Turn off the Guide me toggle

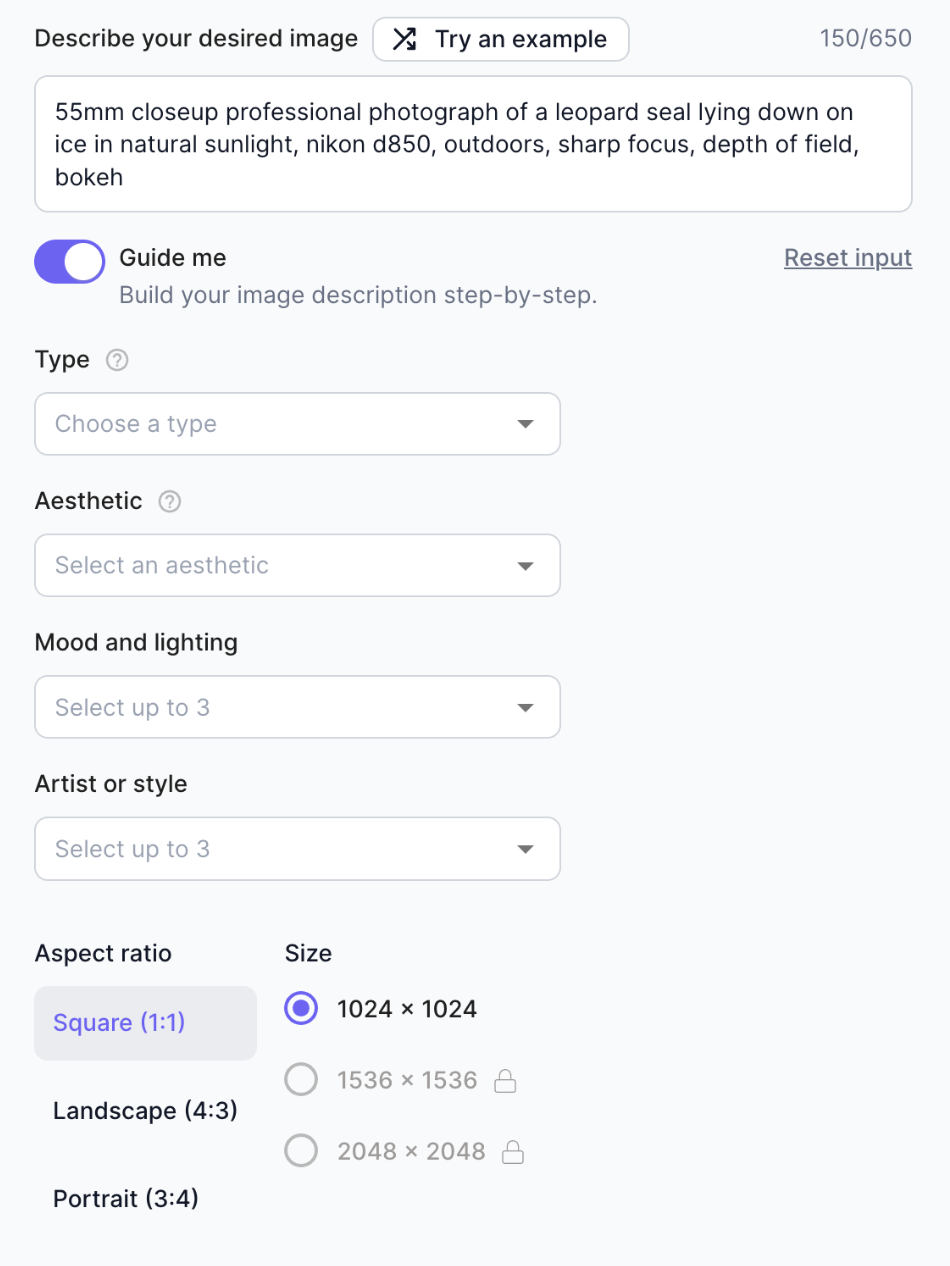coord(70,262)
